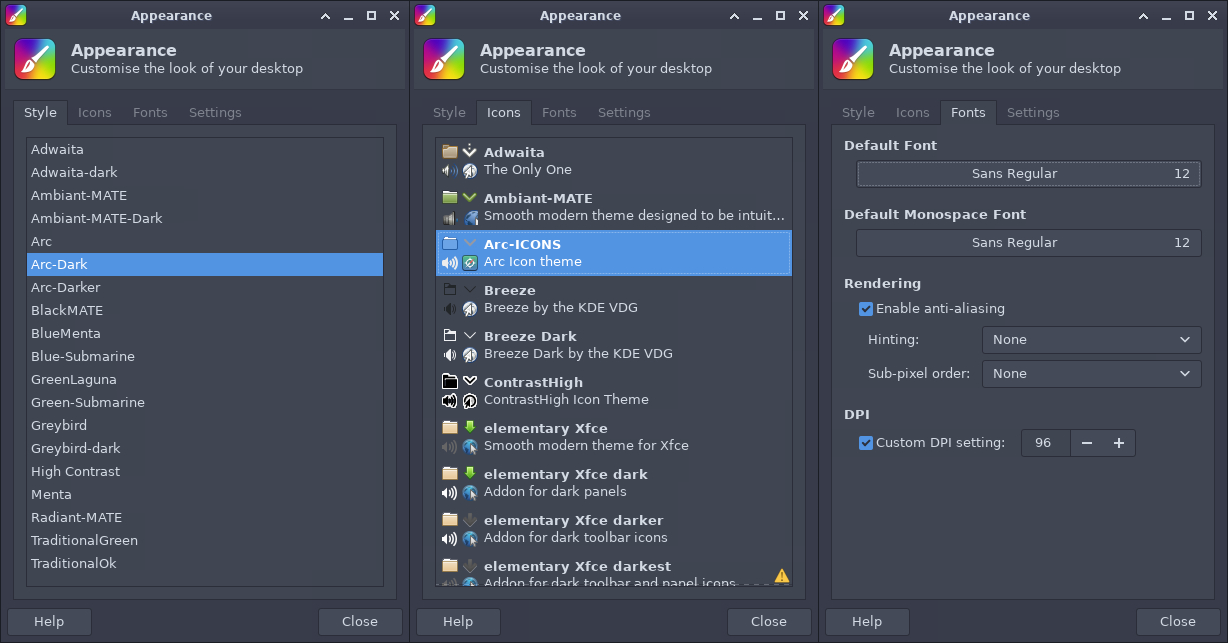
Task: Select the Arc-Darker style
Action: pyautogui.click(x=205, y=288)
